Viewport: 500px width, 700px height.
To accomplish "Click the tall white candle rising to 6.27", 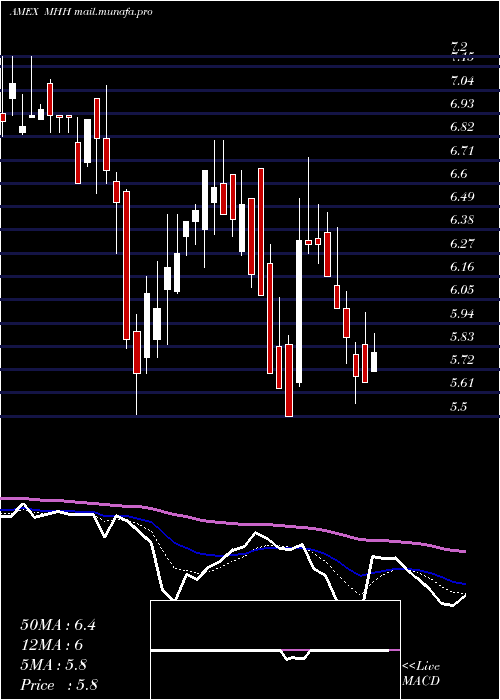I will (x=299, y=312).
